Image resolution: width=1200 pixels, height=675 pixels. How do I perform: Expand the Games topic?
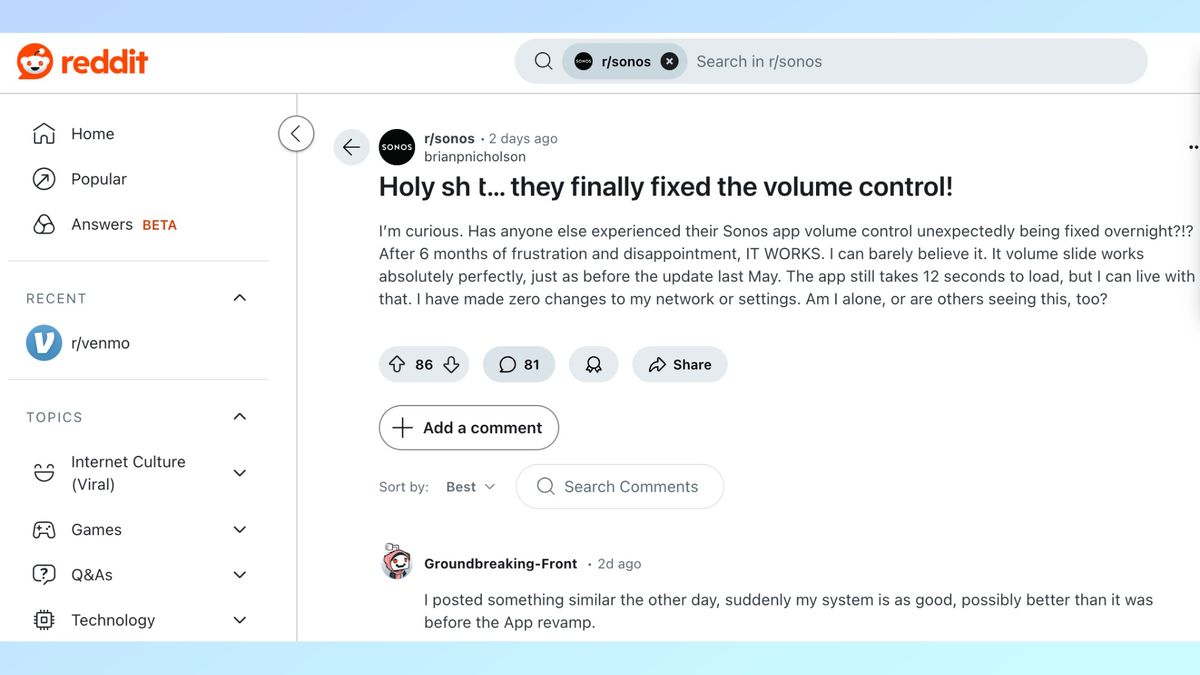pos(239,529)
